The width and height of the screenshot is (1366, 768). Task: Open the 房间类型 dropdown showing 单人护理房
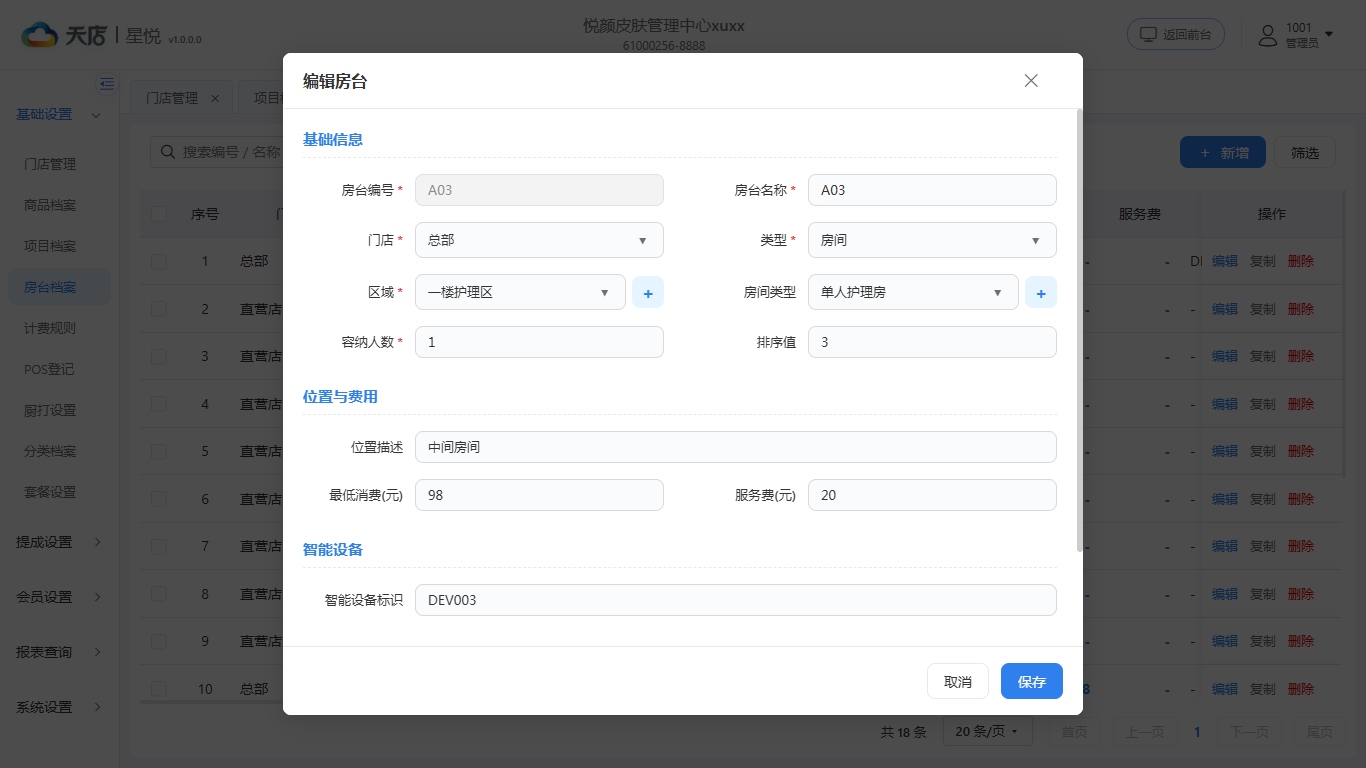[x=913, y=293]
